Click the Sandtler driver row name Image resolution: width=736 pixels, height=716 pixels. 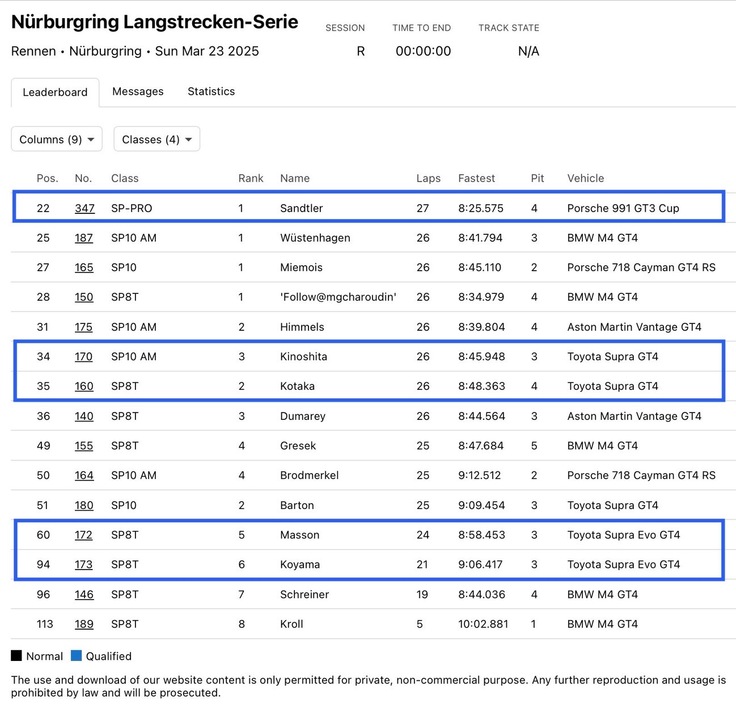(301, 208)
